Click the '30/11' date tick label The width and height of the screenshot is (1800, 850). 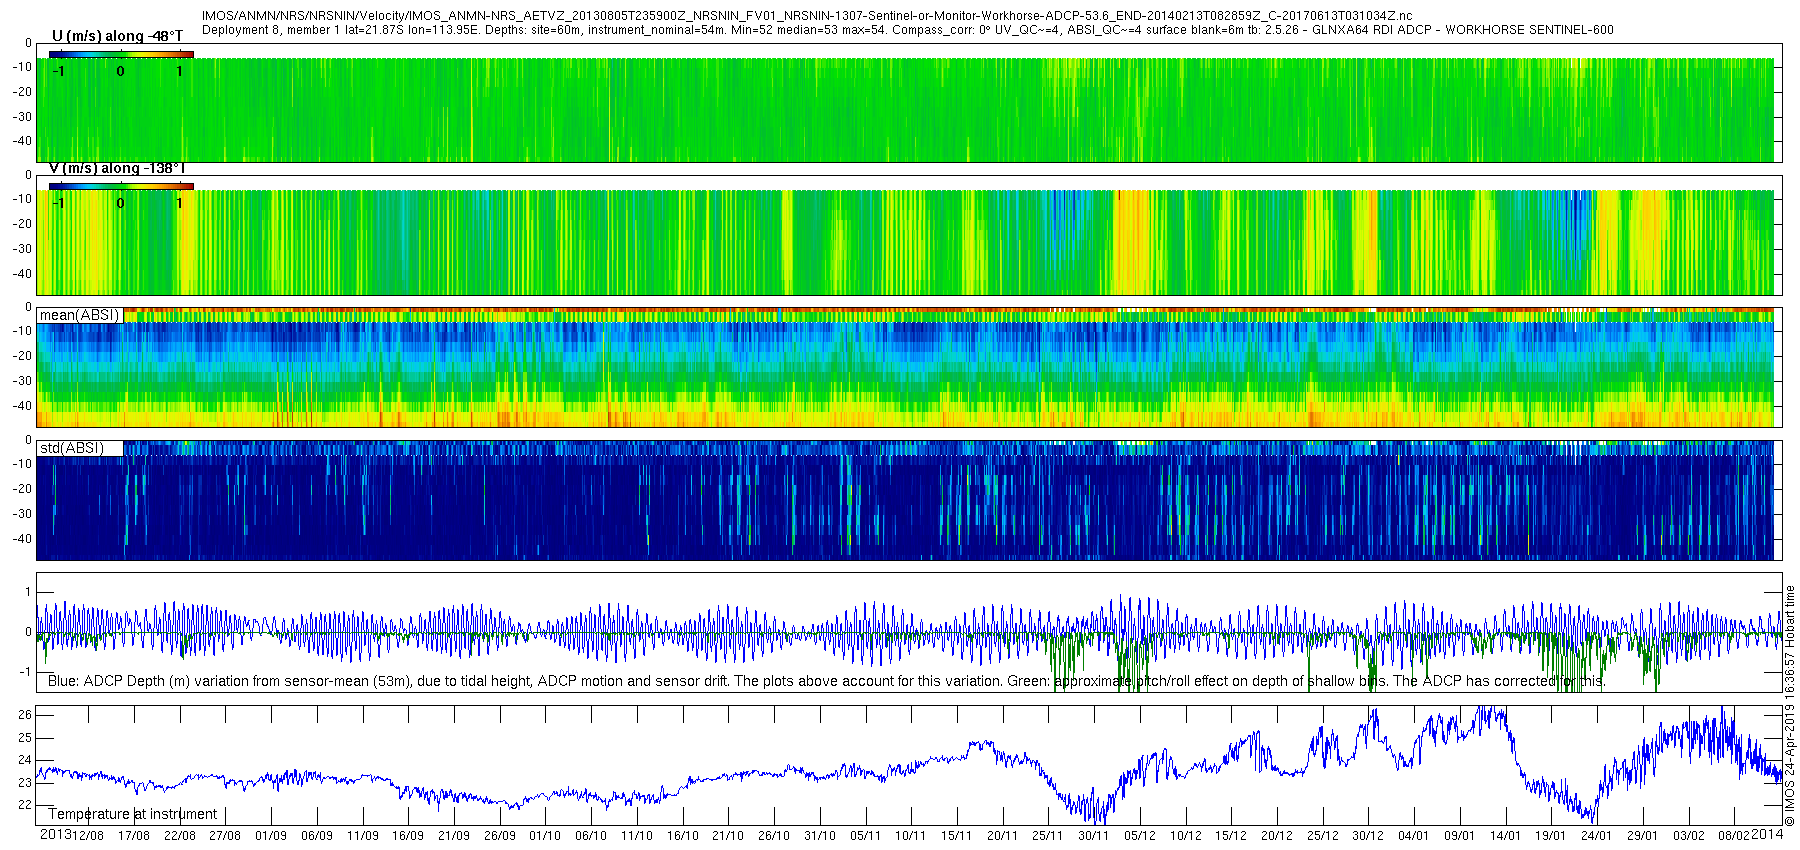click(1093, 836)
